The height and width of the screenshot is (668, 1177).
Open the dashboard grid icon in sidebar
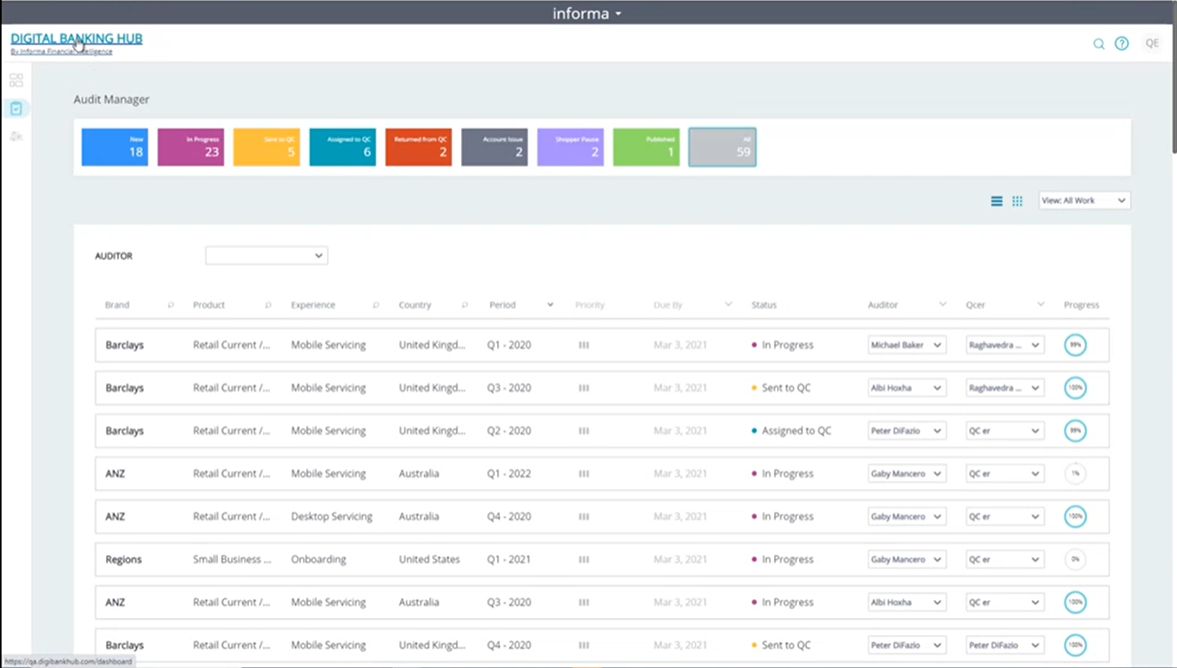[16, 80]
